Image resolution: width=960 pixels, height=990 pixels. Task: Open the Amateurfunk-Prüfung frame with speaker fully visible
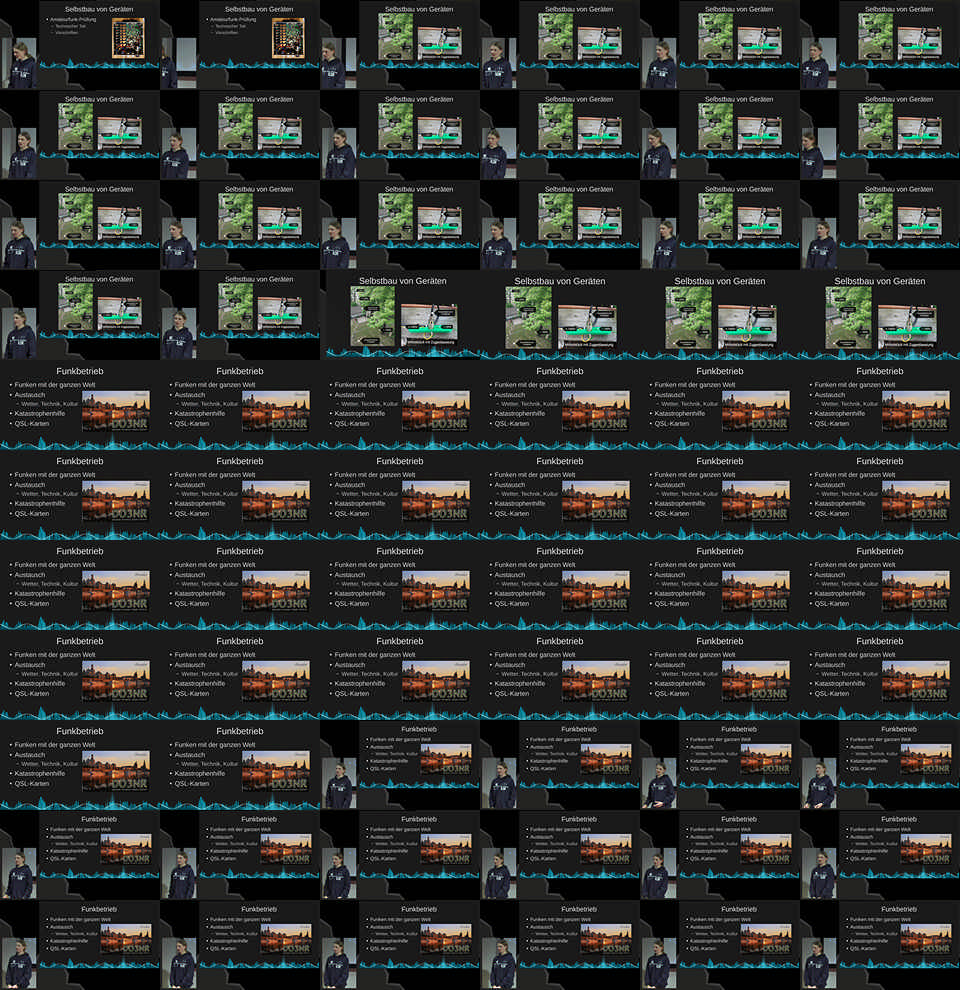tap(80, 45)
